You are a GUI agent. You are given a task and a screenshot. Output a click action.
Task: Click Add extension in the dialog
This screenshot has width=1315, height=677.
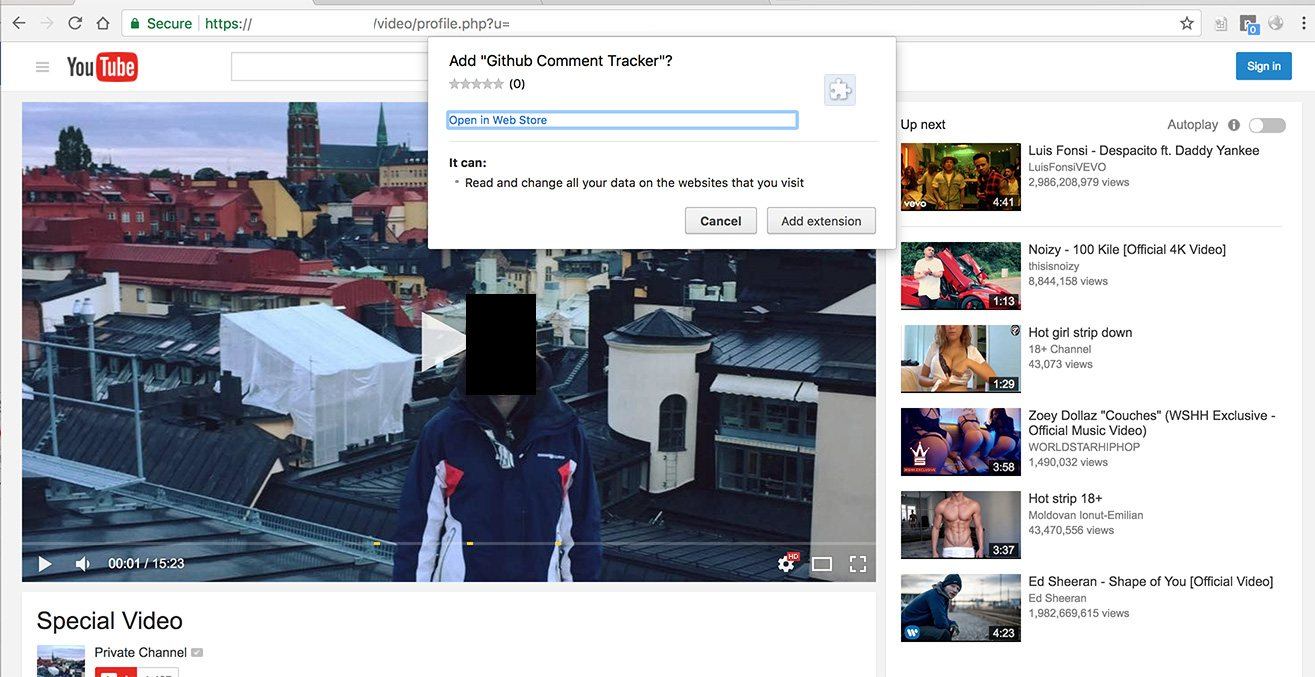(x=821, y=221)
